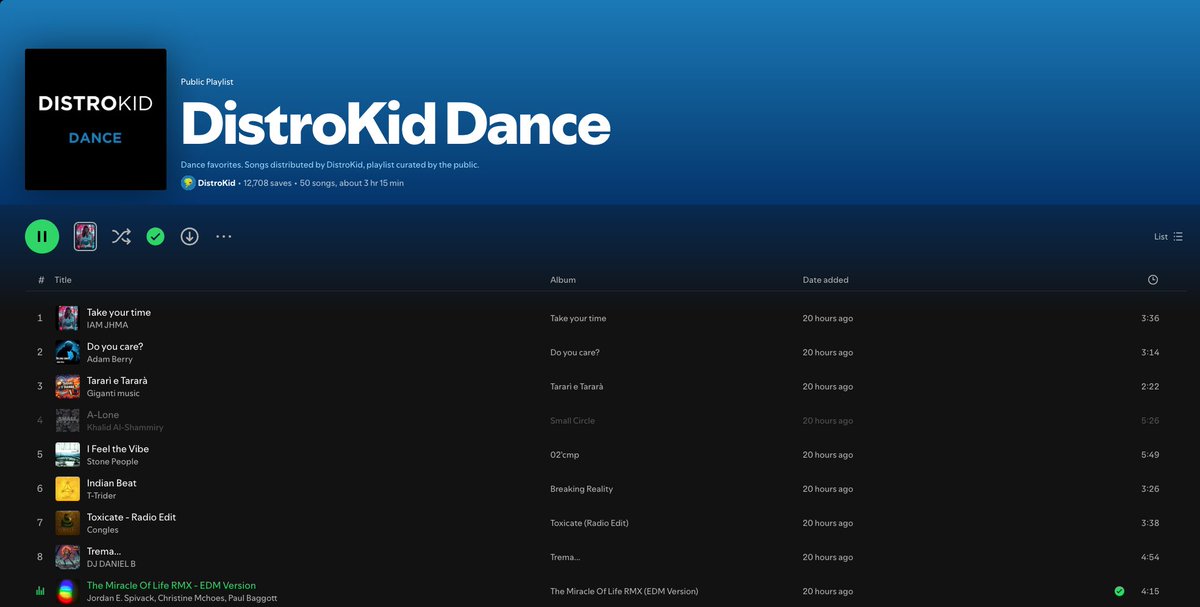This screenshot has width=1200, height=607.
Task: Open the DistroKid profile link
Action: point(216,183)
